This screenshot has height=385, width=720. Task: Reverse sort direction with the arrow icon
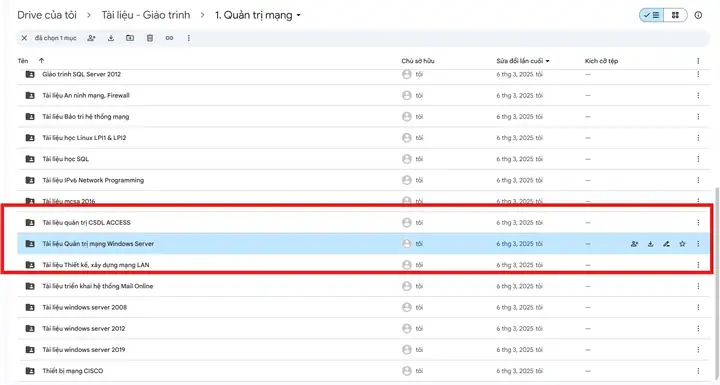pos(41,61)
